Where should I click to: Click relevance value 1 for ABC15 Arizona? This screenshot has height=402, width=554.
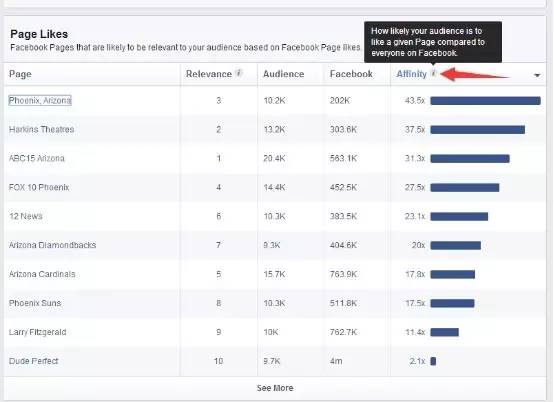[x=219, y=158]
